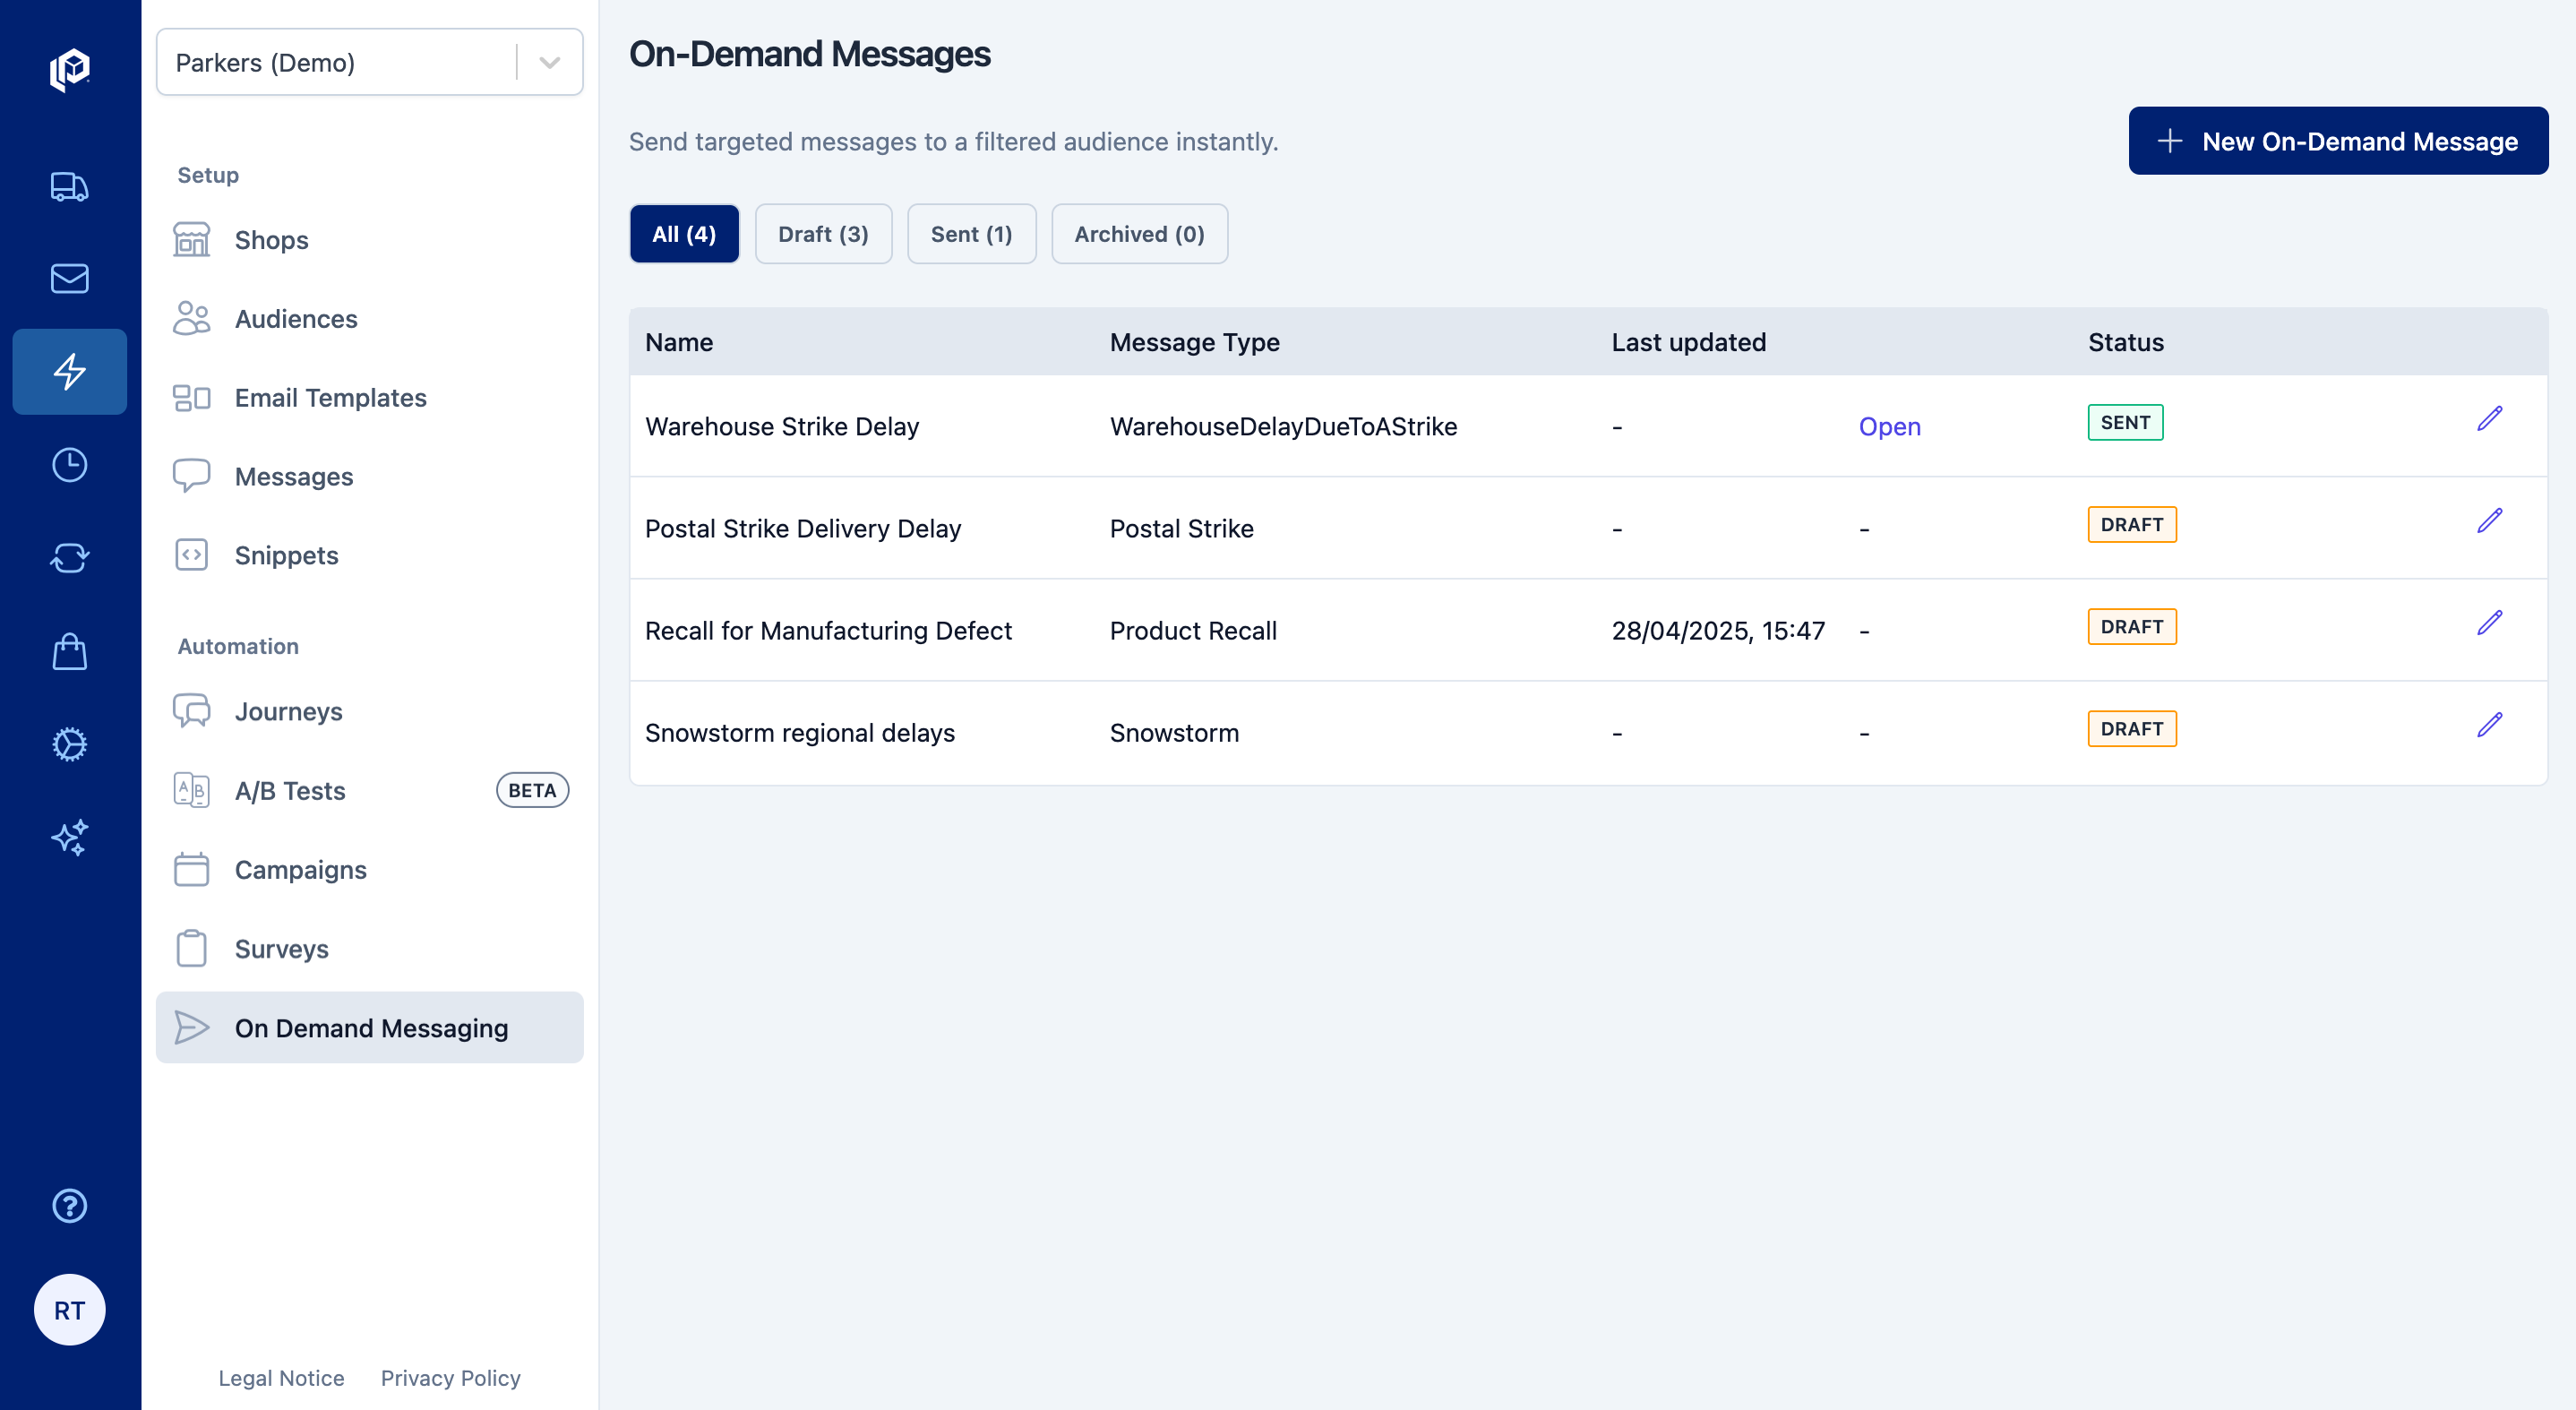2576x1410 pixels.
Task: Click New On-Demand Message button
Action: click(2337, 141)
